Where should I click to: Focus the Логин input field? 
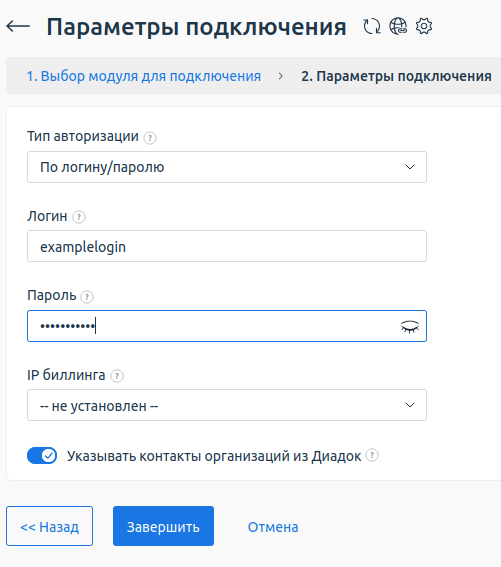tap(227, 246)
